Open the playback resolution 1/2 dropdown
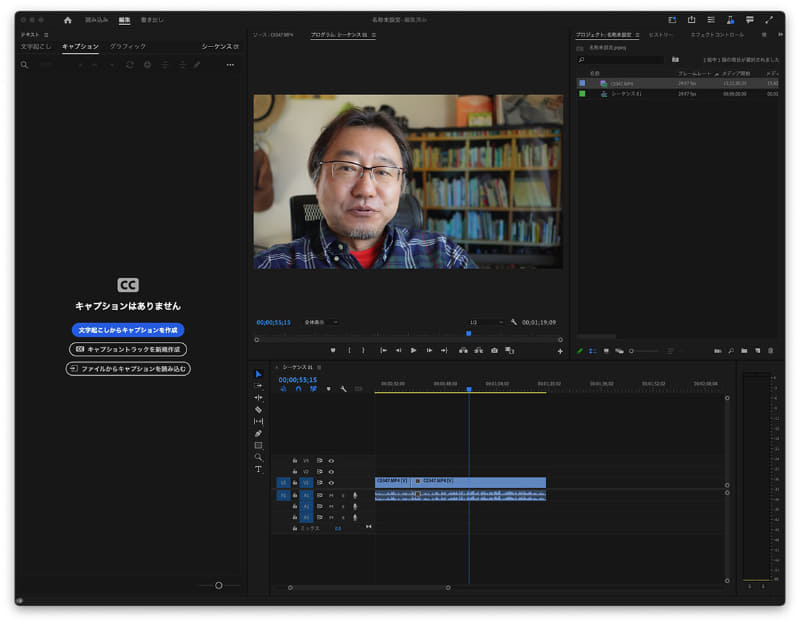This screenshot has height=624, width=800. coord(486,322)
